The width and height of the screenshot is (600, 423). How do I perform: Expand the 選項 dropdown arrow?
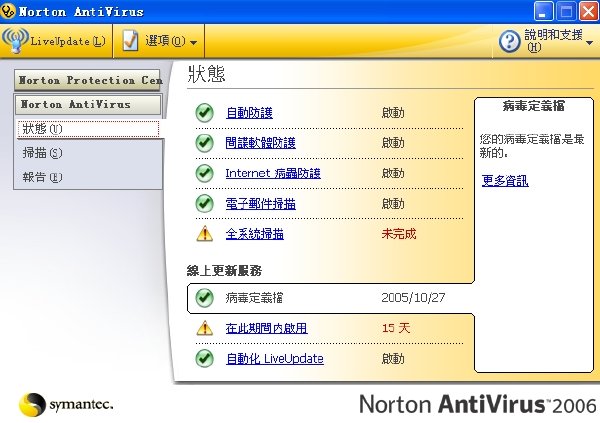pos(194,42)
